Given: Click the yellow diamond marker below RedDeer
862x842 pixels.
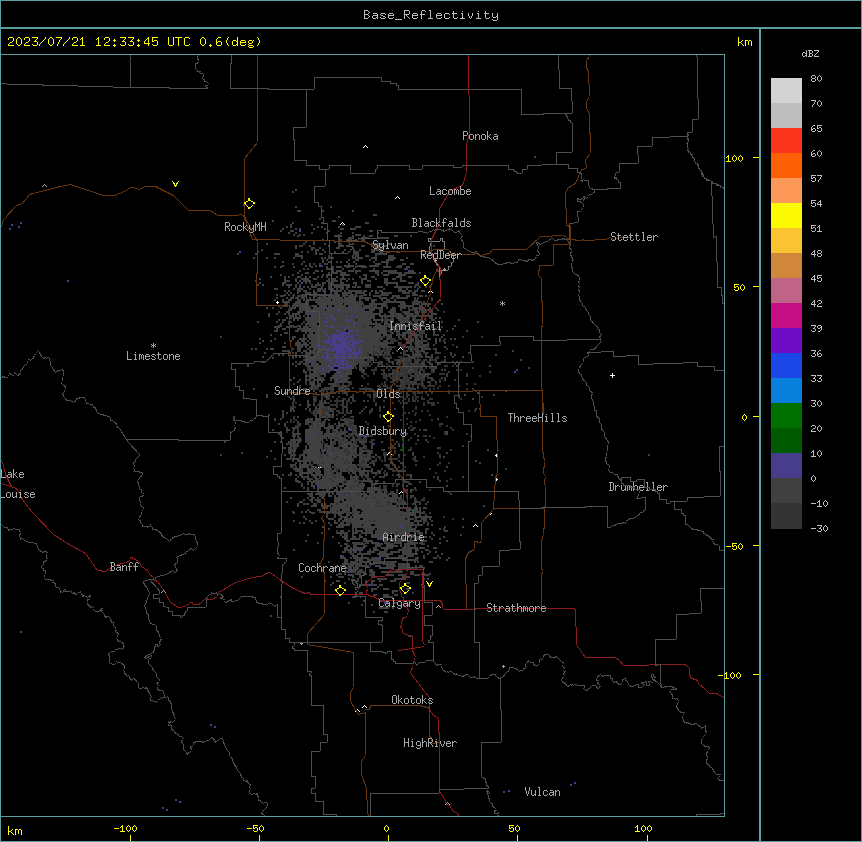Looking at the screenshot, I should [426, 281].
